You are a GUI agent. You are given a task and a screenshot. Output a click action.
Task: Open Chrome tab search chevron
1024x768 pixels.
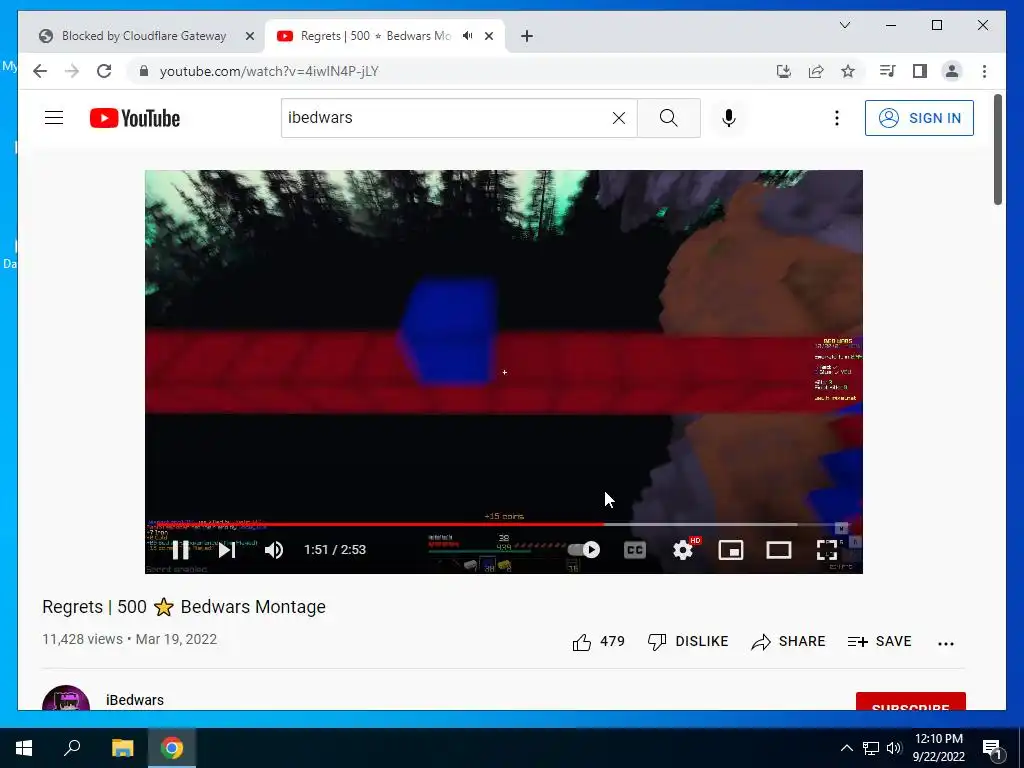click(x=844, y=25)
